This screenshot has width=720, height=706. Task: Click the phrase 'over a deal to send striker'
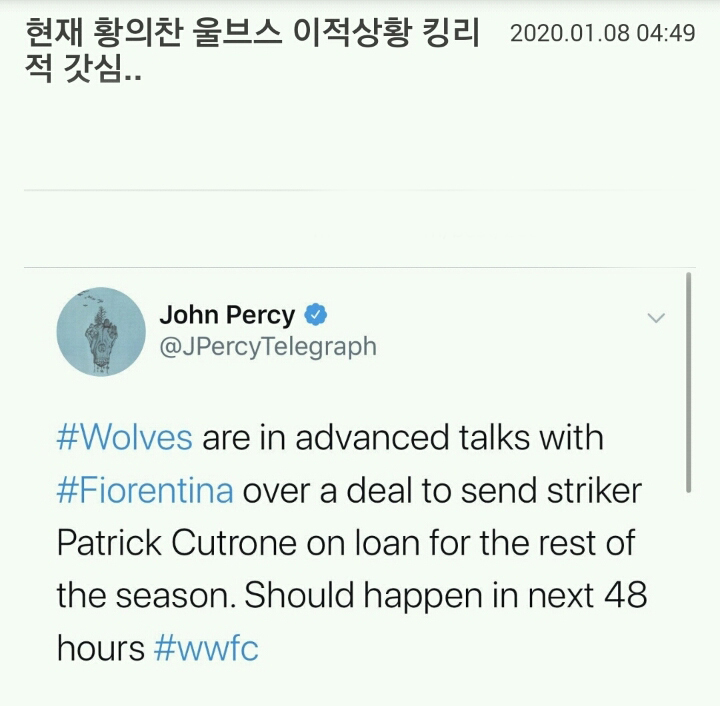442,491
